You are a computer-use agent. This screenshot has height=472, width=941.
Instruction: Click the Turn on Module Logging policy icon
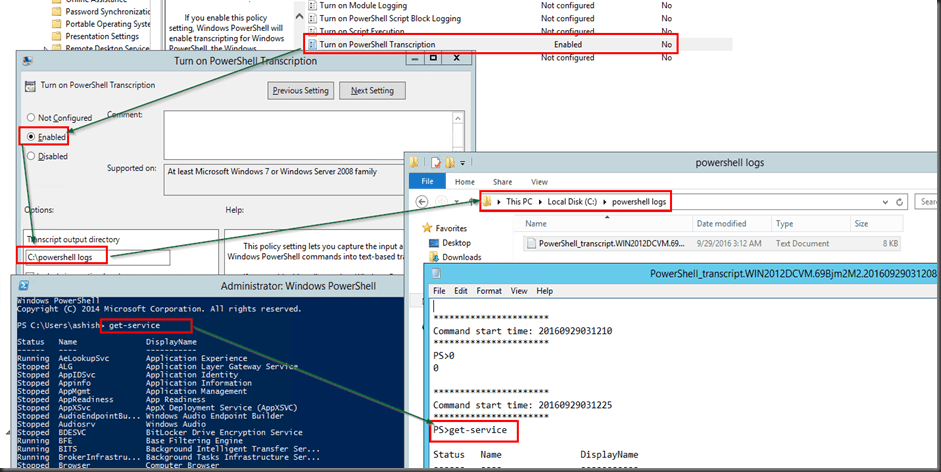point(312,5)
